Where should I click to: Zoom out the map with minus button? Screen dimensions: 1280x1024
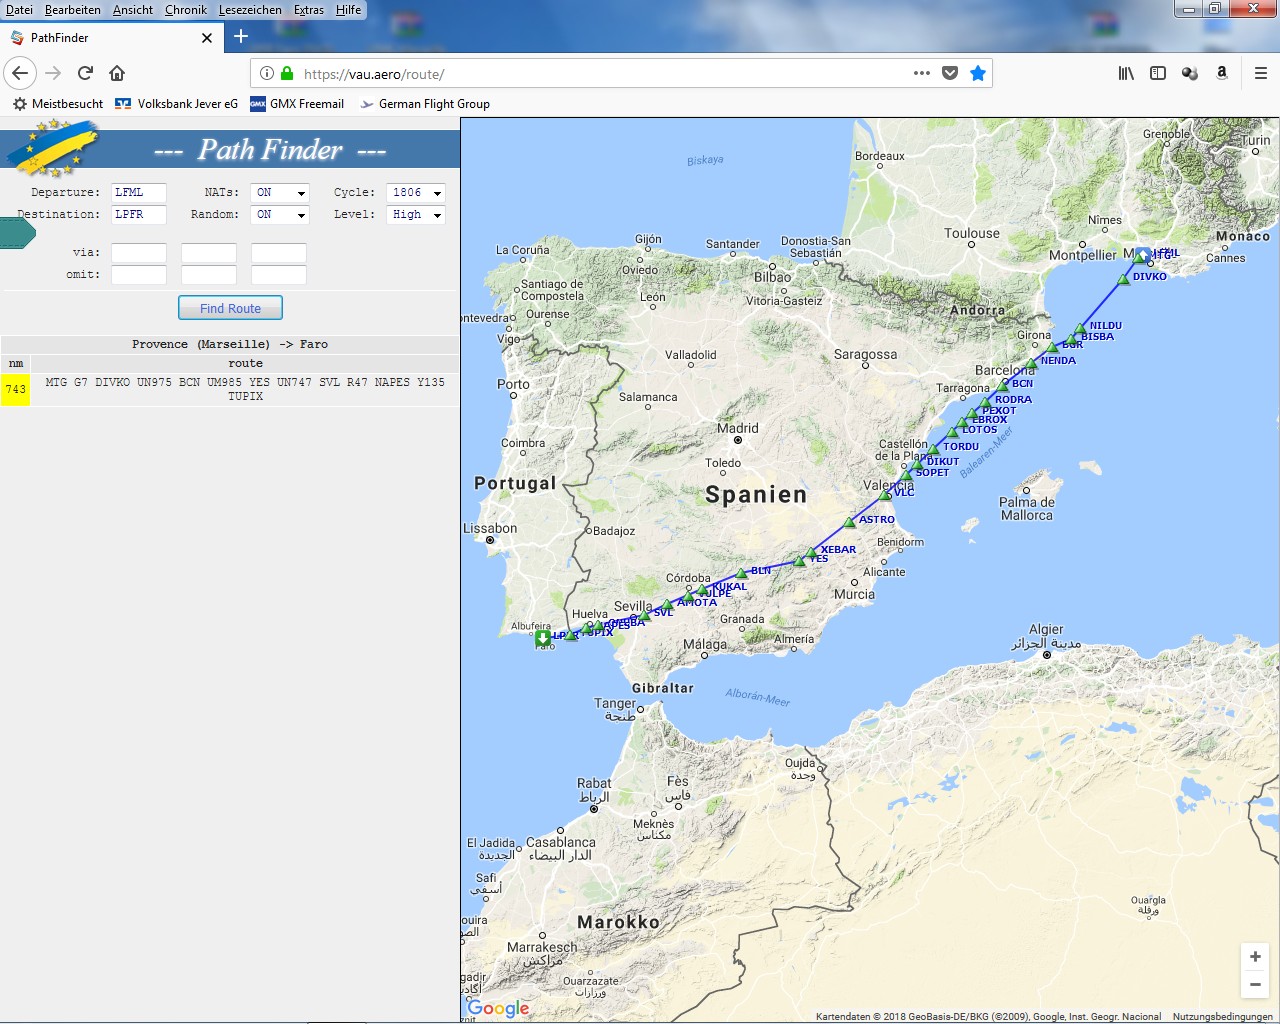point(1255,985)
